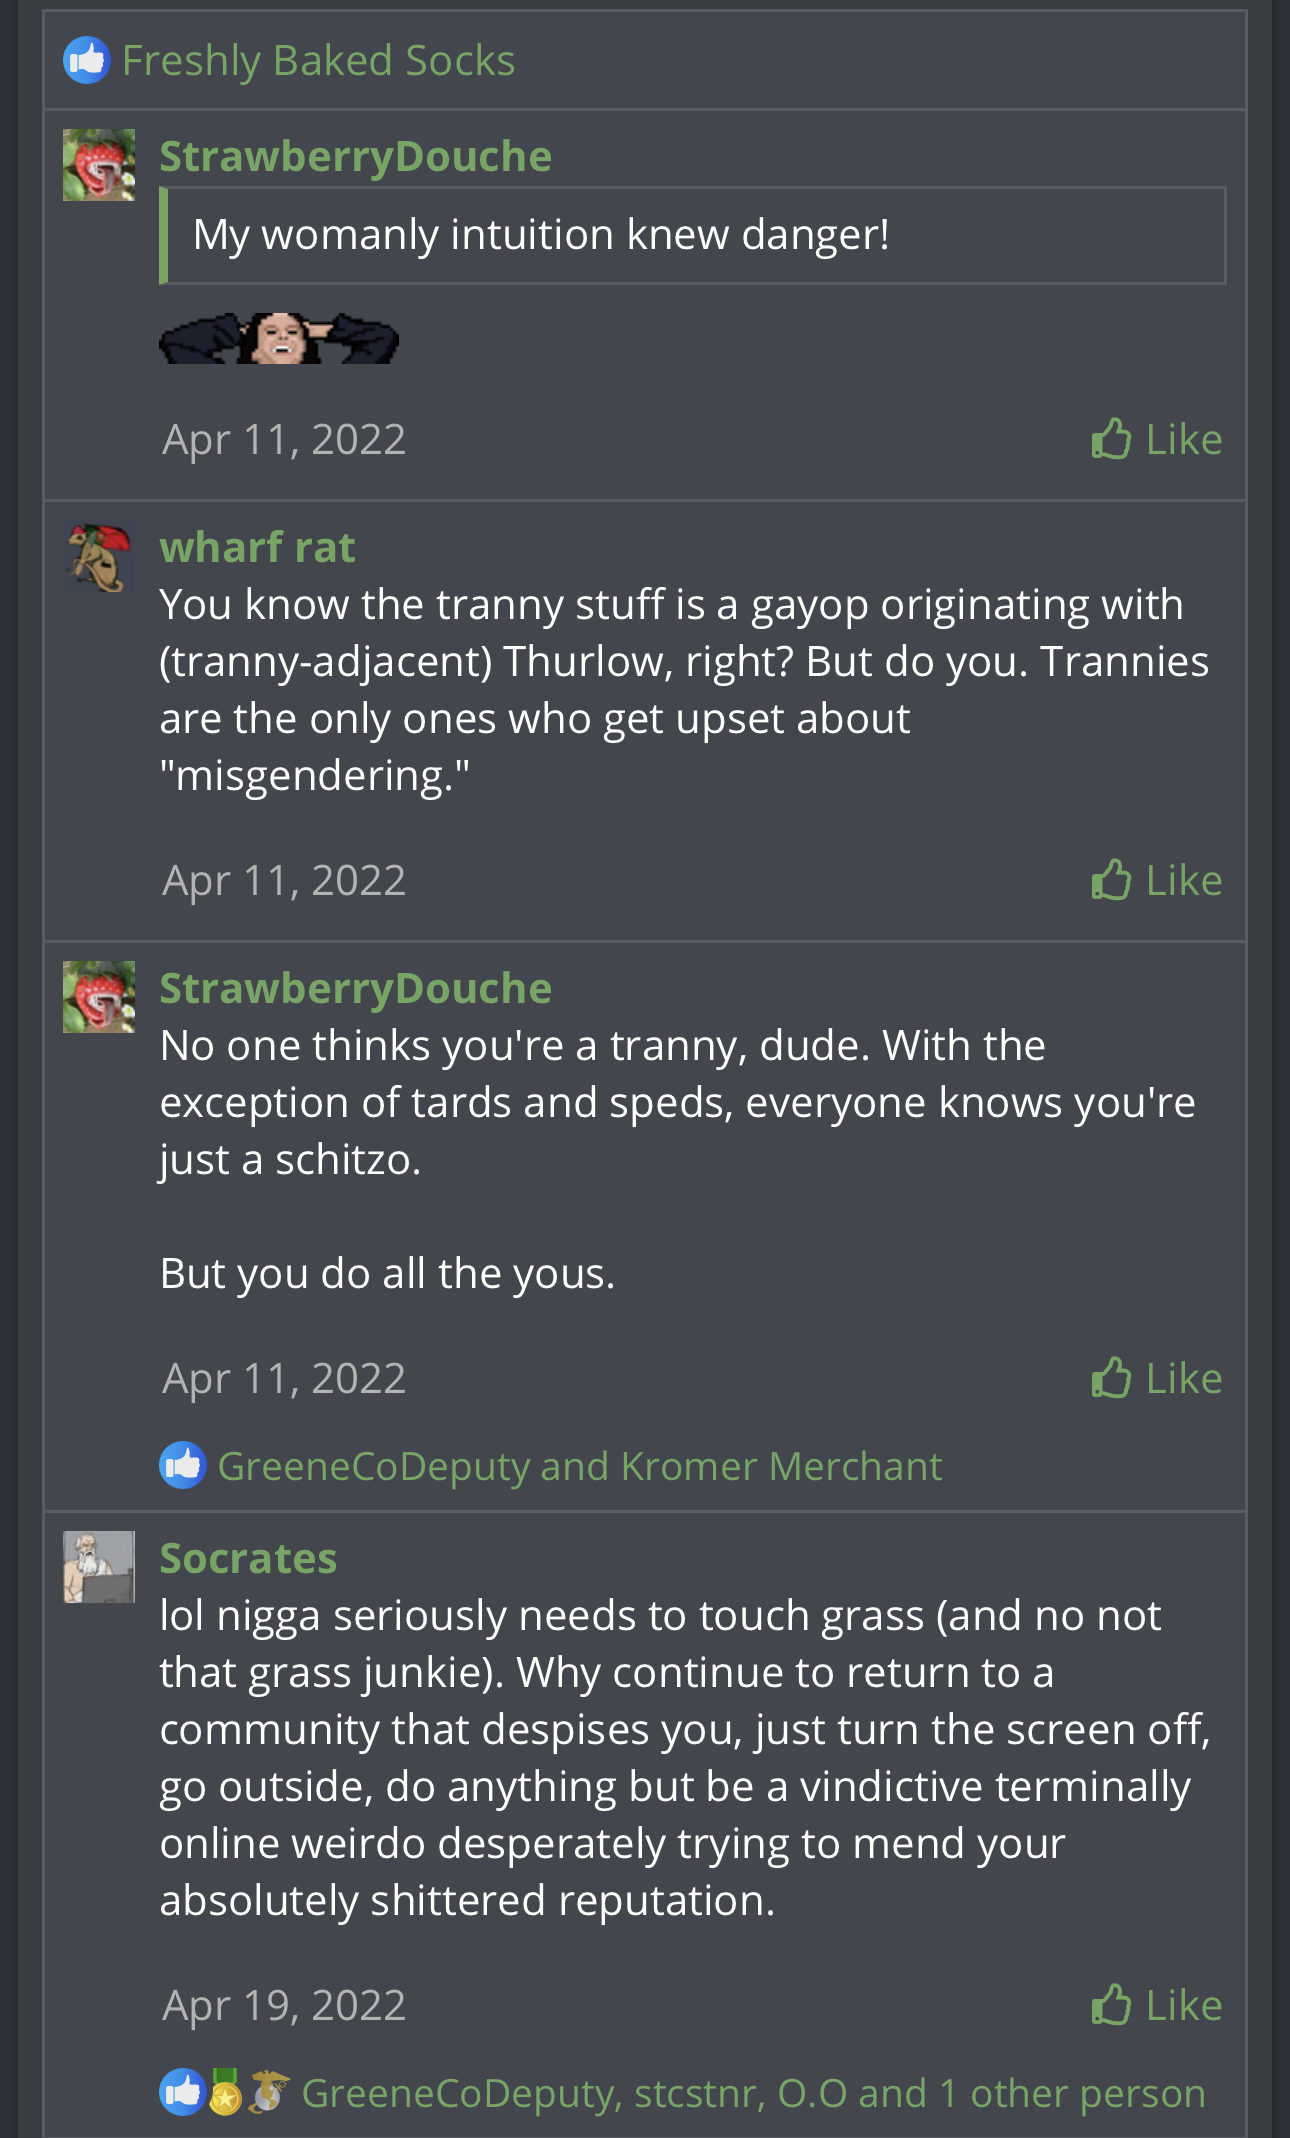Click StrawberryDouche avatar on first comment

[x=99, y=165]
